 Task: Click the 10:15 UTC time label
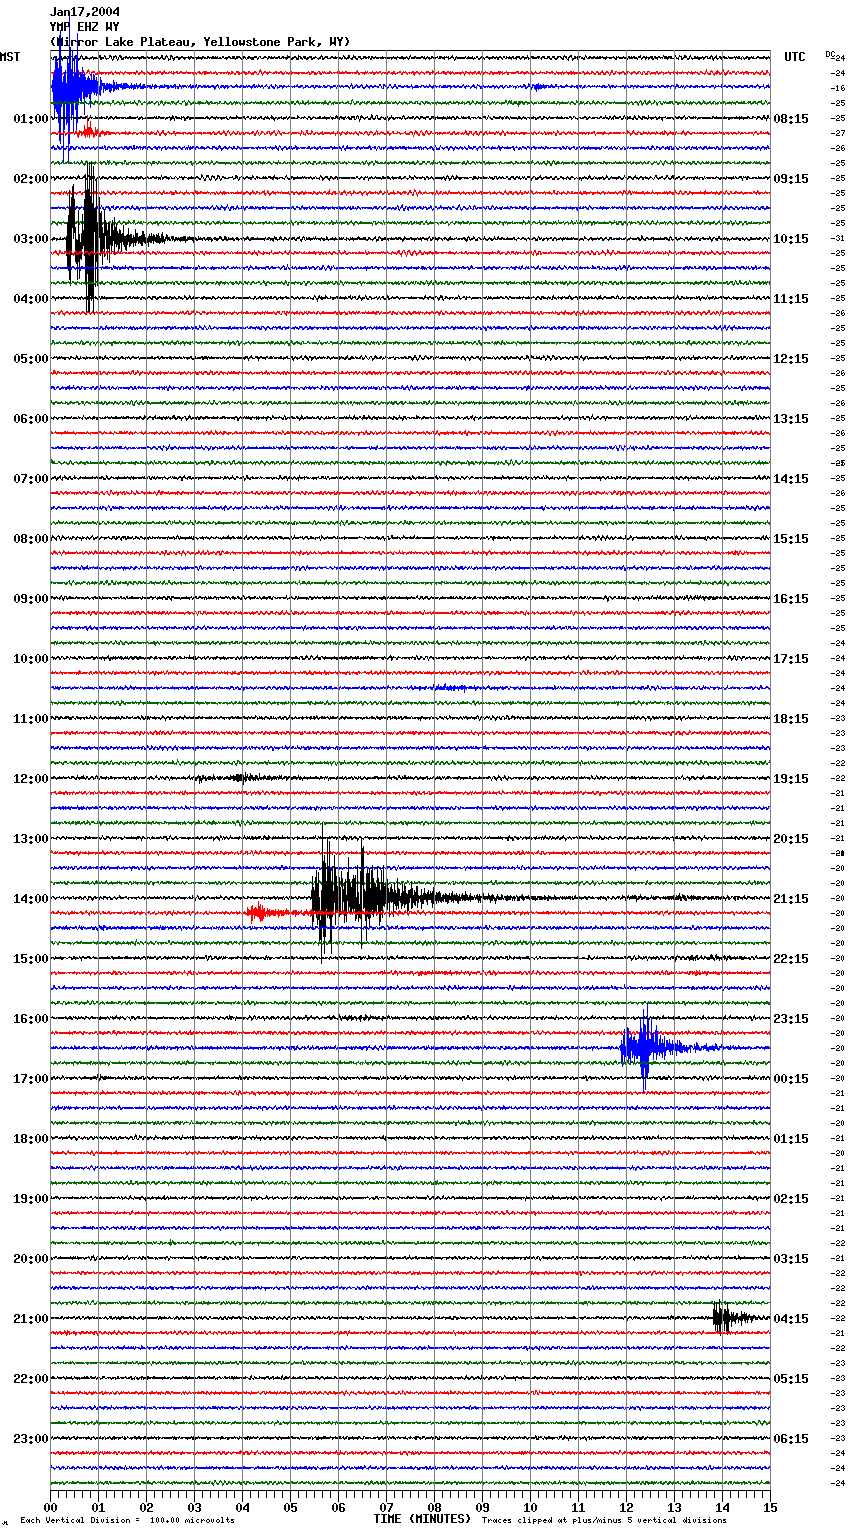tap(791, 239)
